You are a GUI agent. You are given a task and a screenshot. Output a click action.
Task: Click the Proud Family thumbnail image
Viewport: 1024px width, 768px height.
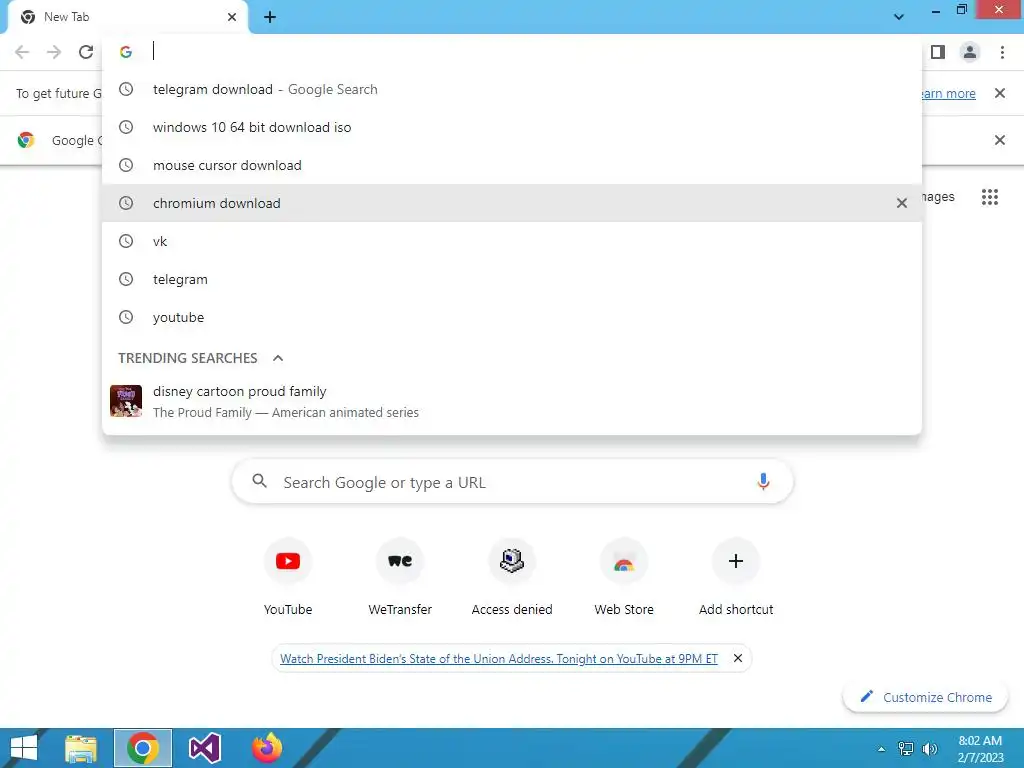pyautogui.click(x=126, y=401)
